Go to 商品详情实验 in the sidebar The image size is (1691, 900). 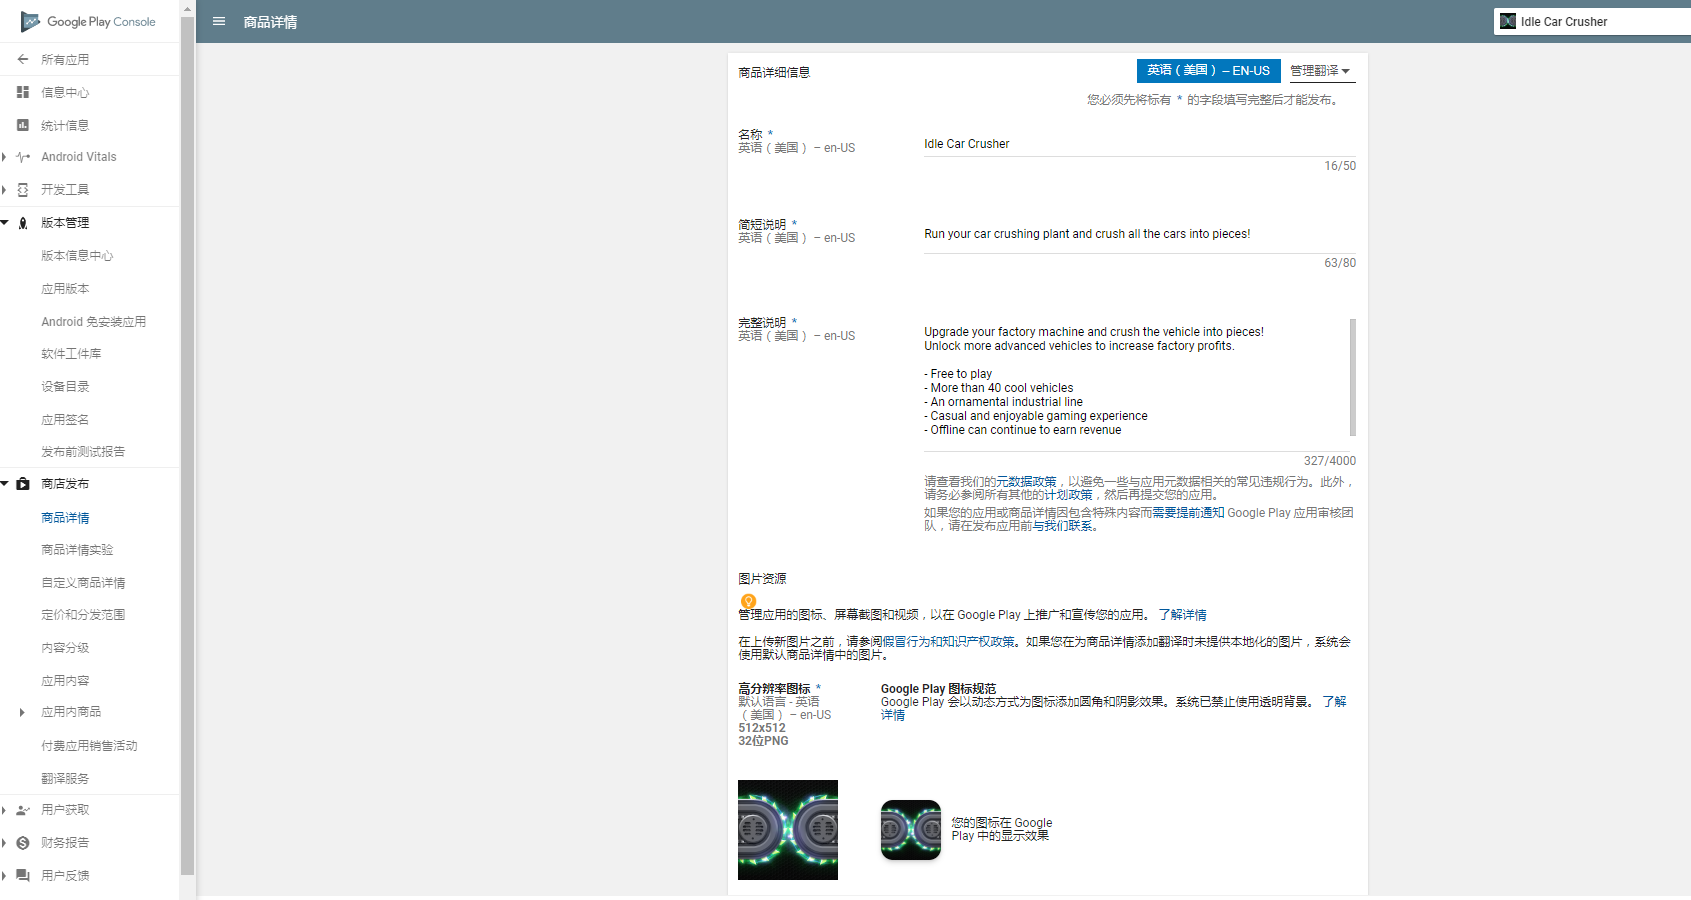point(77,550)
